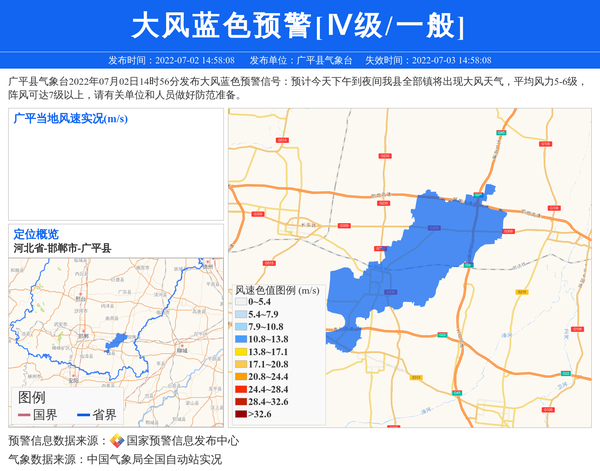The image size is (600, 471).
Task: Click the 风速色值图例 (m/s) legend title
Action: coord(277,290)
